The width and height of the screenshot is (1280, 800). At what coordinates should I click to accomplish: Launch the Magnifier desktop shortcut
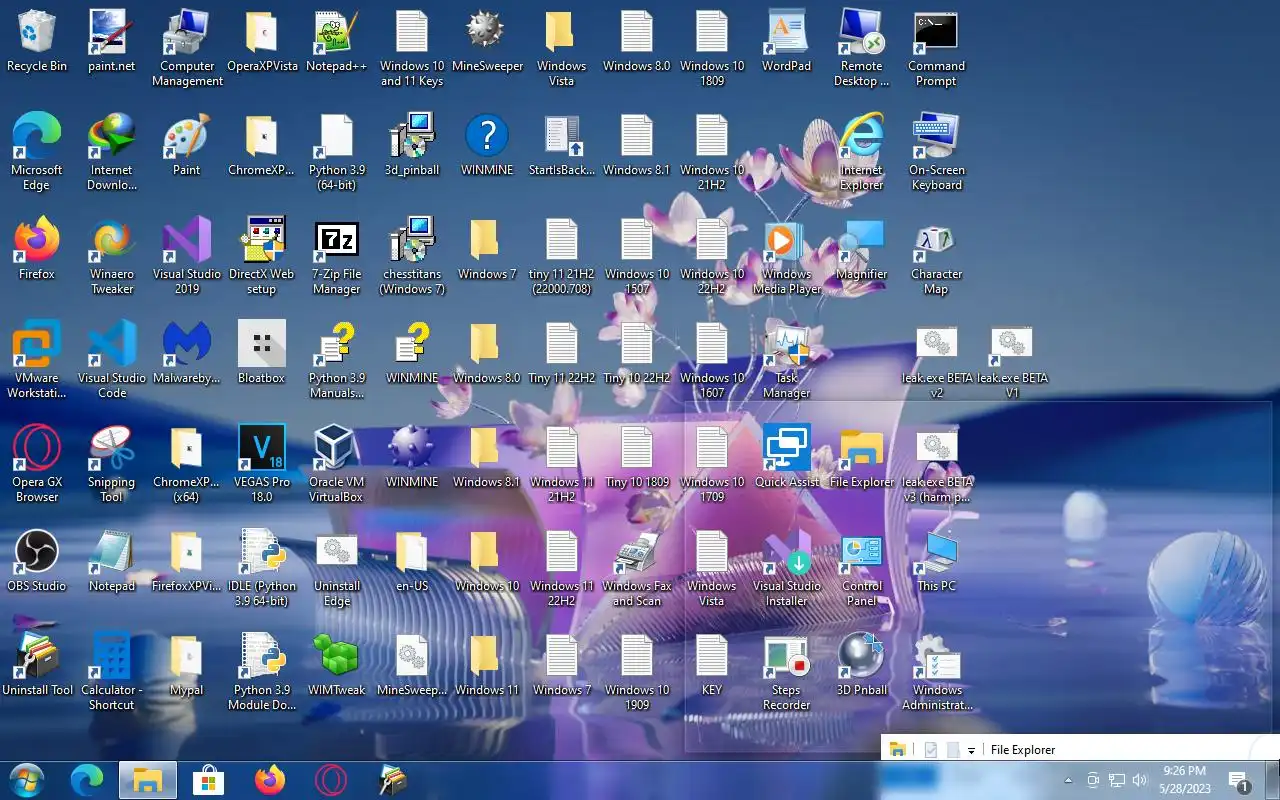(862, 249)
